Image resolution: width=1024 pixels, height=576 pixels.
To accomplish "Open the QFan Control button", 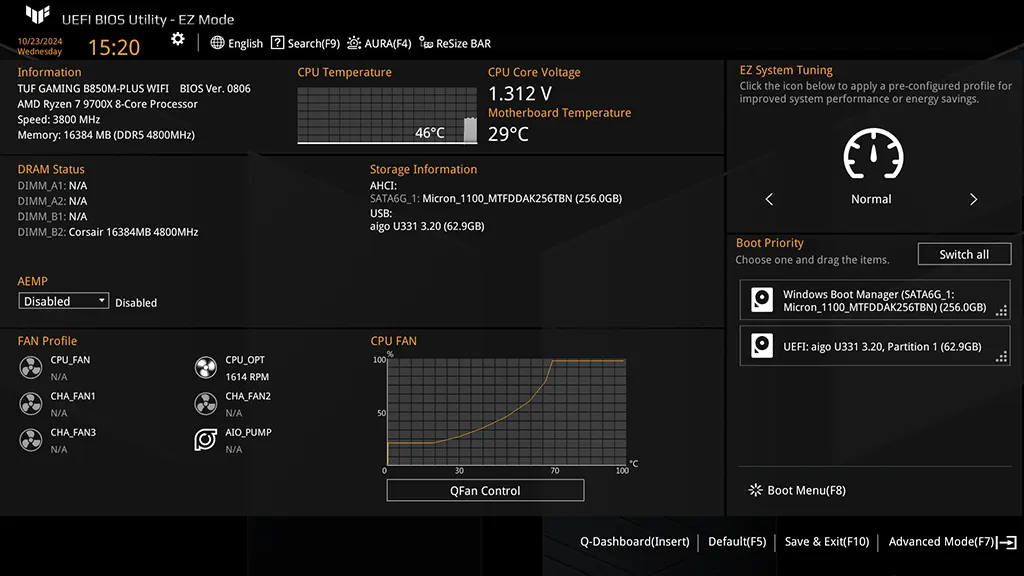I will (485, 491).
